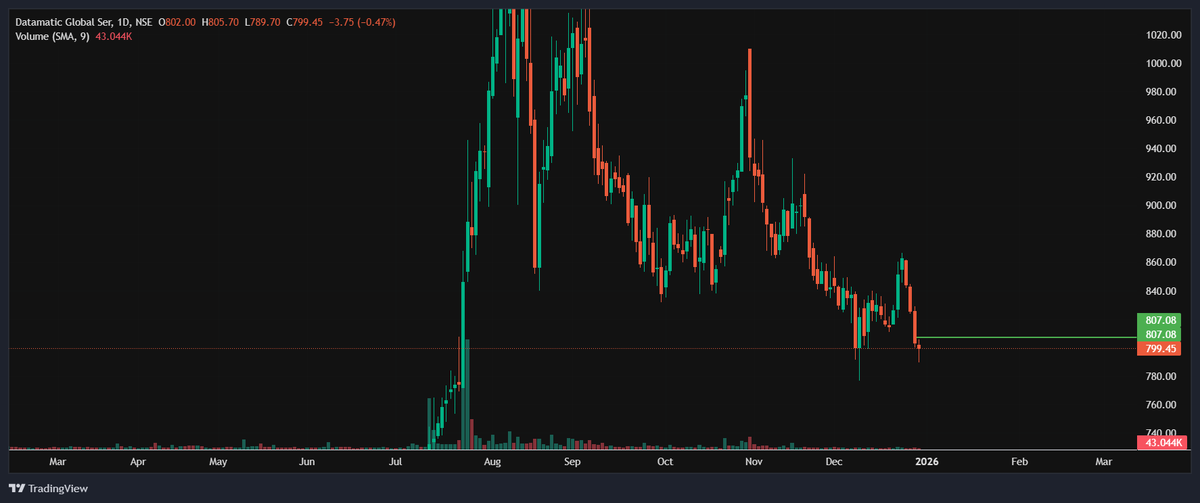Image resolution: width=1200 pixels, height=503 pixels.
Task: Click the 1020.00 price axis label
Action: pos(1164,35)
